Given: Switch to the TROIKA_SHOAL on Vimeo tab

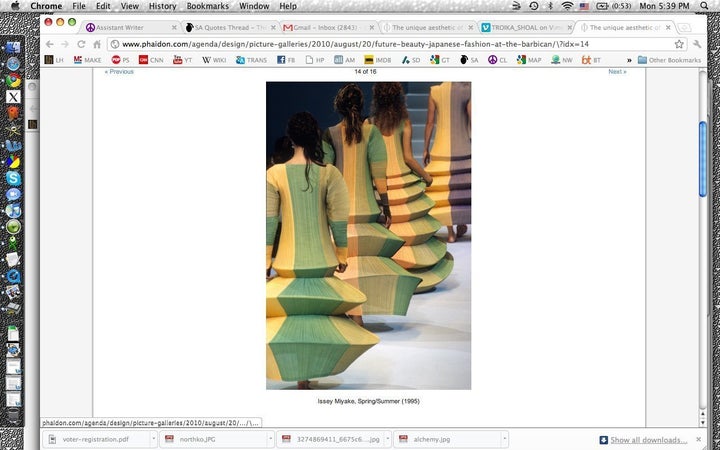Looking at the screenshot, I should pos(526,28).
